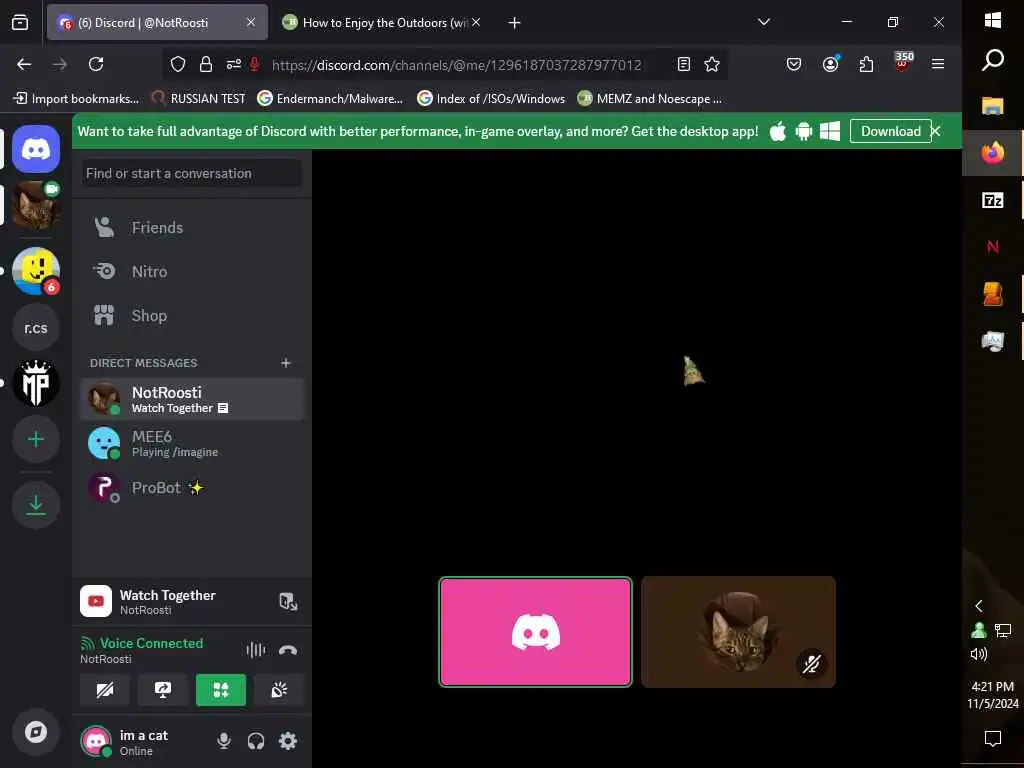
Task: Open the MP crown logo server
Action: pyautogui.click(x=36, y=383)
